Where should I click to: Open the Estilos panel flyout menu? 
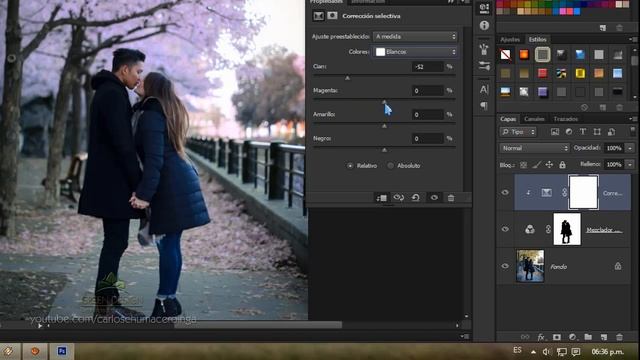632,40
